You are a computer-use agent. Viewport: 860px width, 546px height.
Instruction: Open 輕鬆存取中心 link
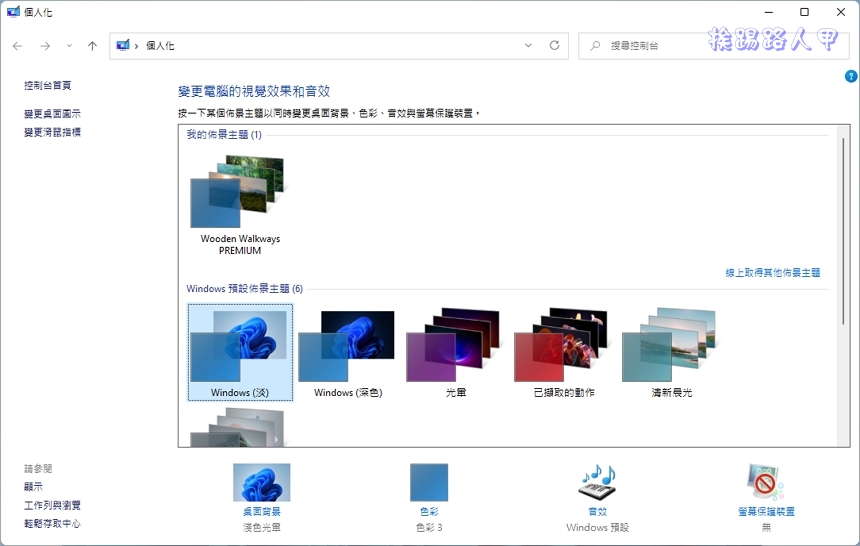coord(52,524)
